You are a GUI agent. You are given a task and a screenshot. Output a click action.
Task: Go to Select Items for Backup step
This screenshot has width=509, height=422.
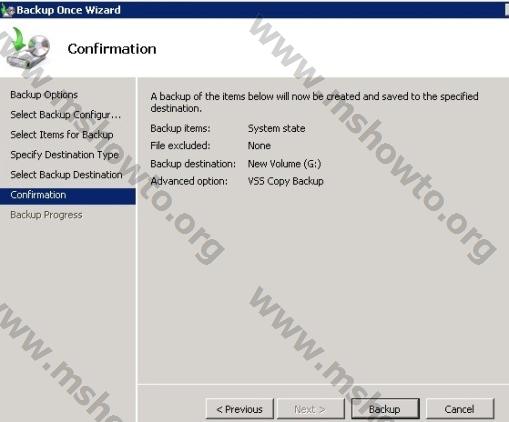(x=62, y=135)
